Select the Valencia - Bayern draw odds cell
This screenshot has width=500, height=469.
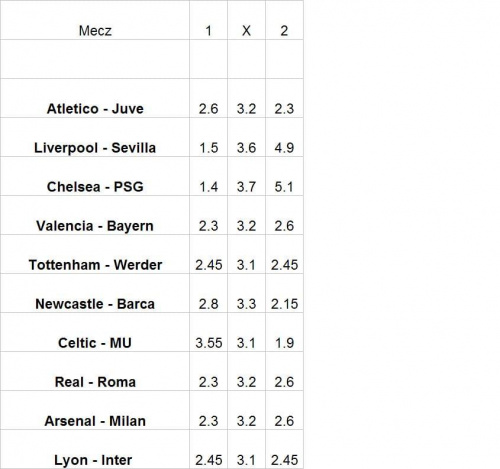pos(246,215)
